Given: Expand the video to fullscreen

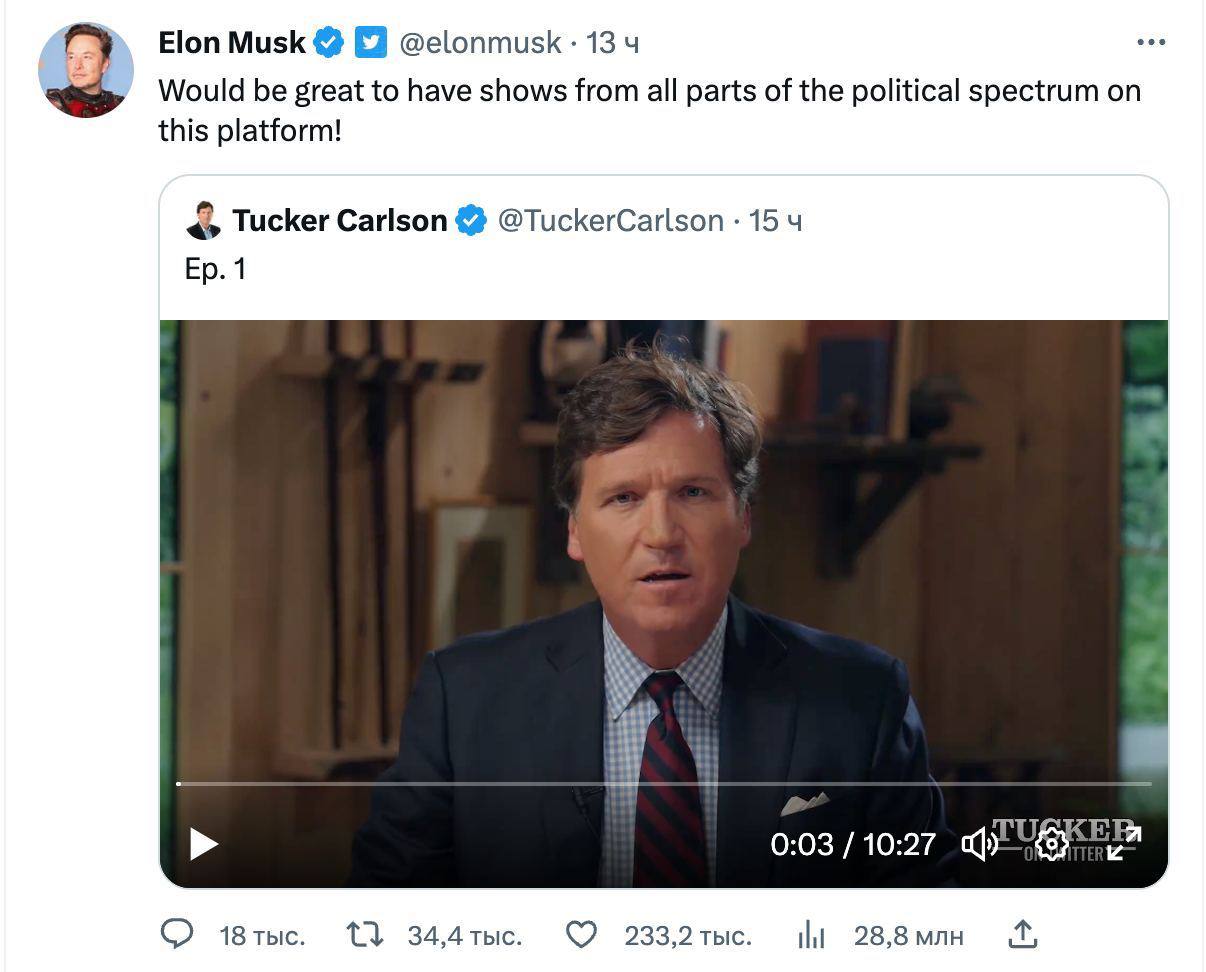Looking at the screenshot, I should click(1123, 844).
